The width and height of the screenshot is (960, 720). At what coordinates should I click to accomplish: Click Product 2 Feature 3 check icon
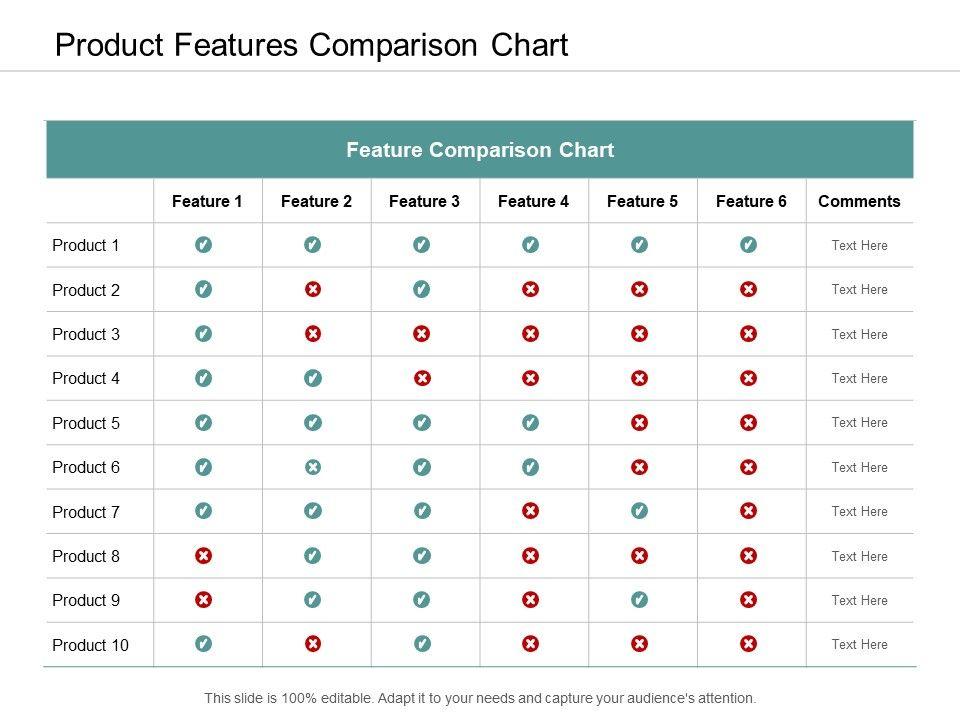pos(422,290)
